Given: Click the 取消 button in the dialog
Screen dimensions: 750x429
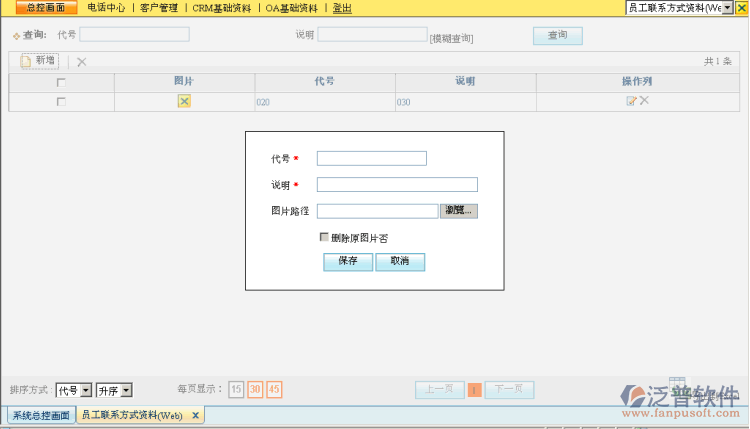Looking at the screenshot, I should (400, 262).
